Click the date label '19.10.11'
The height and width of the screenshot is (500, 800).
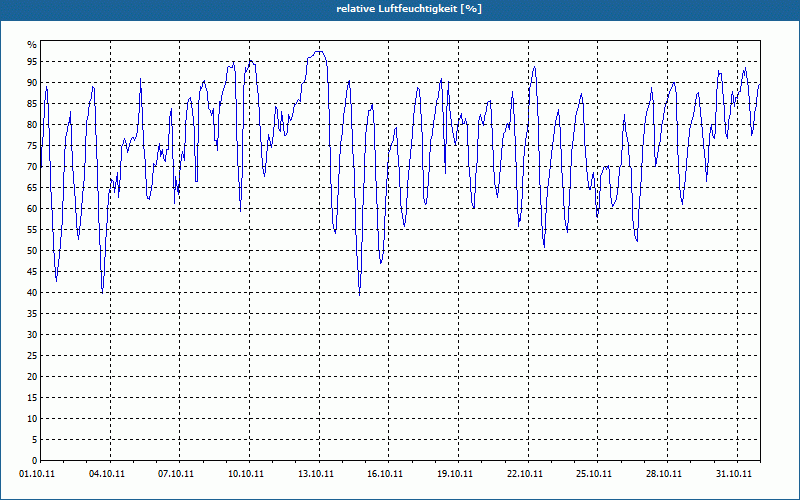click(x=455, y=474)
